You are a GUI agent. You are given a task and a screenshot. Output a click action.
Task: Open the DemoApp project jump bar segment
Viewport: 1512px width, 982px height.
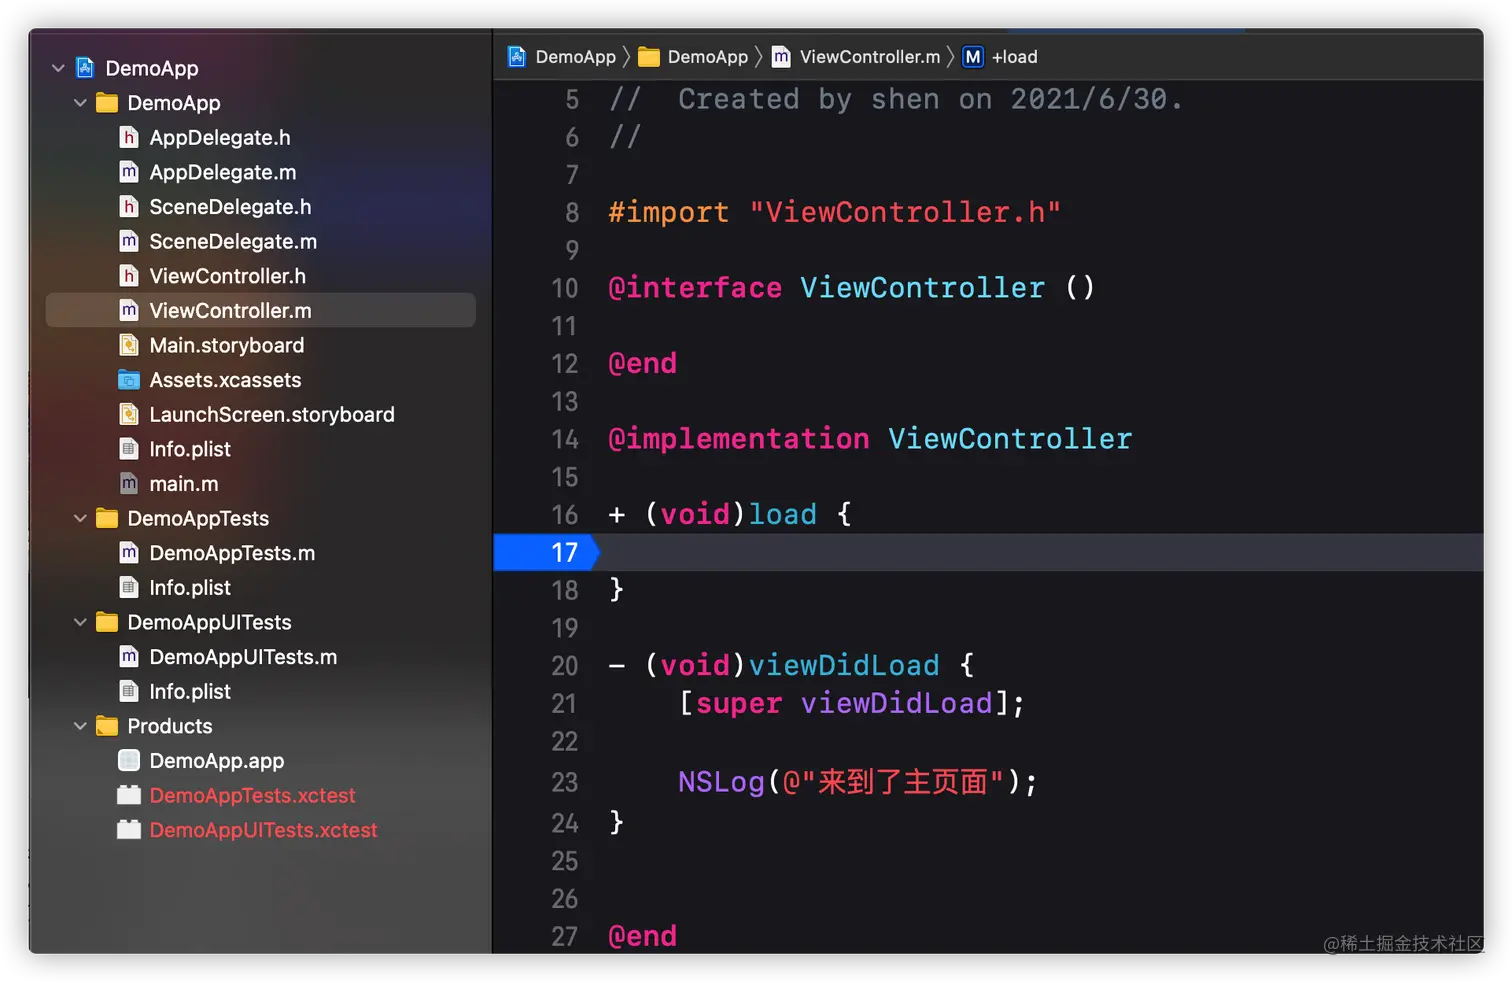[x=562, y=57]
